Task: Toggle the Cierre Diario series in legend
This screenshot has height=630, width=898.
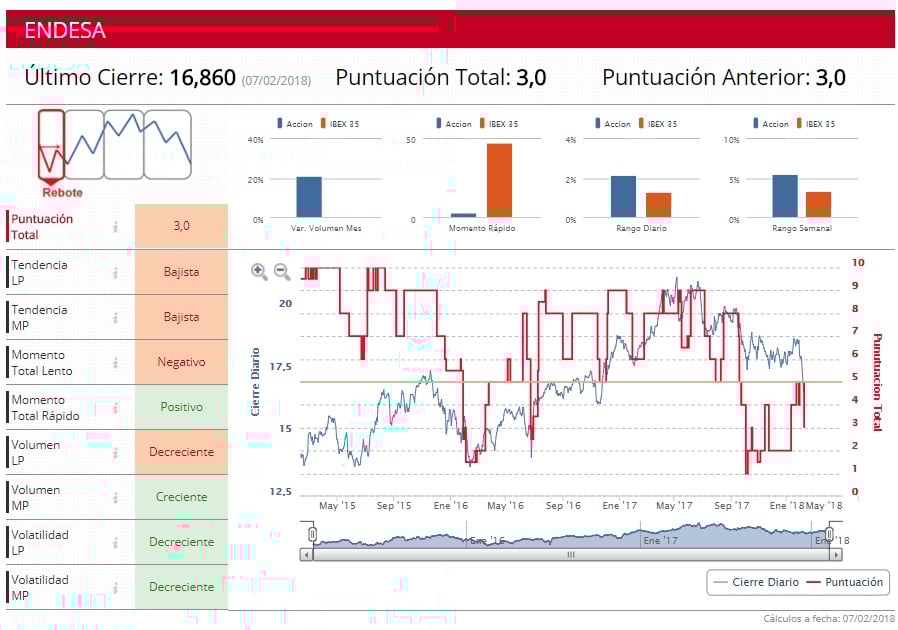Action: click(x=756, y=582)
